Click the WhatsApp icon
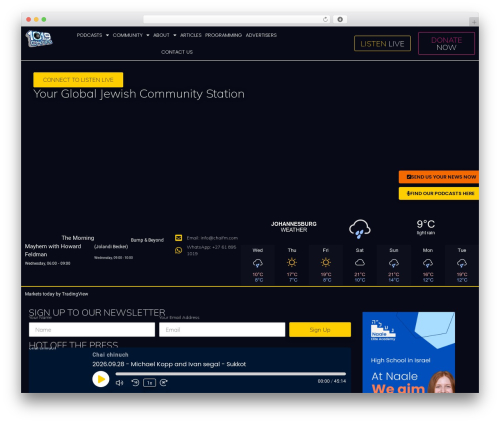Viewport: 500px width, 423px height. pyautogui.click(x=178, y=250)
